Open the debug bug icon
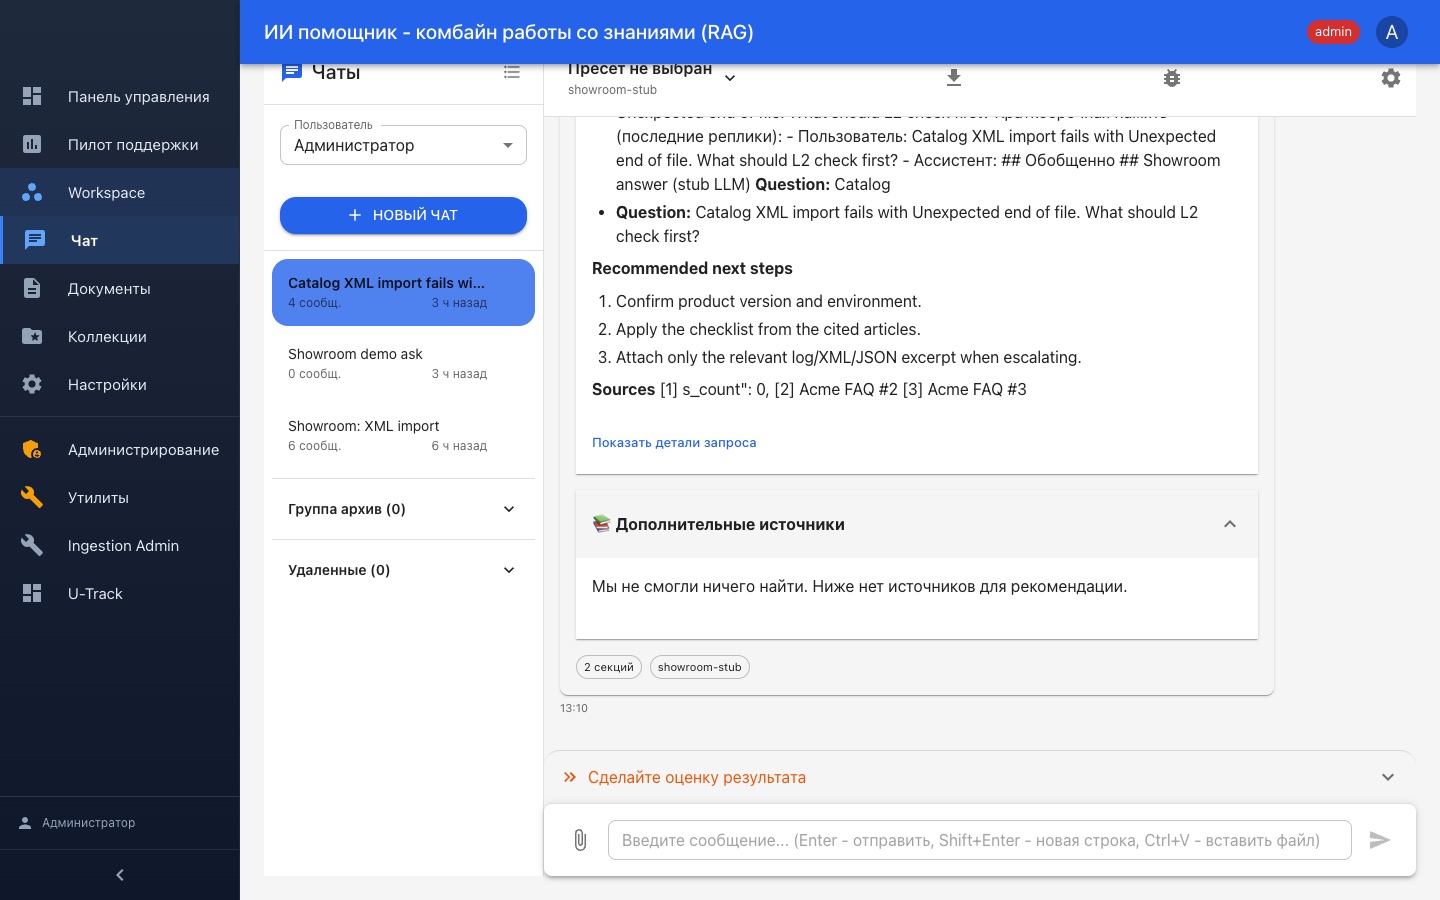The height and width of the screenshot is (900, 1440). (1172, 78)
